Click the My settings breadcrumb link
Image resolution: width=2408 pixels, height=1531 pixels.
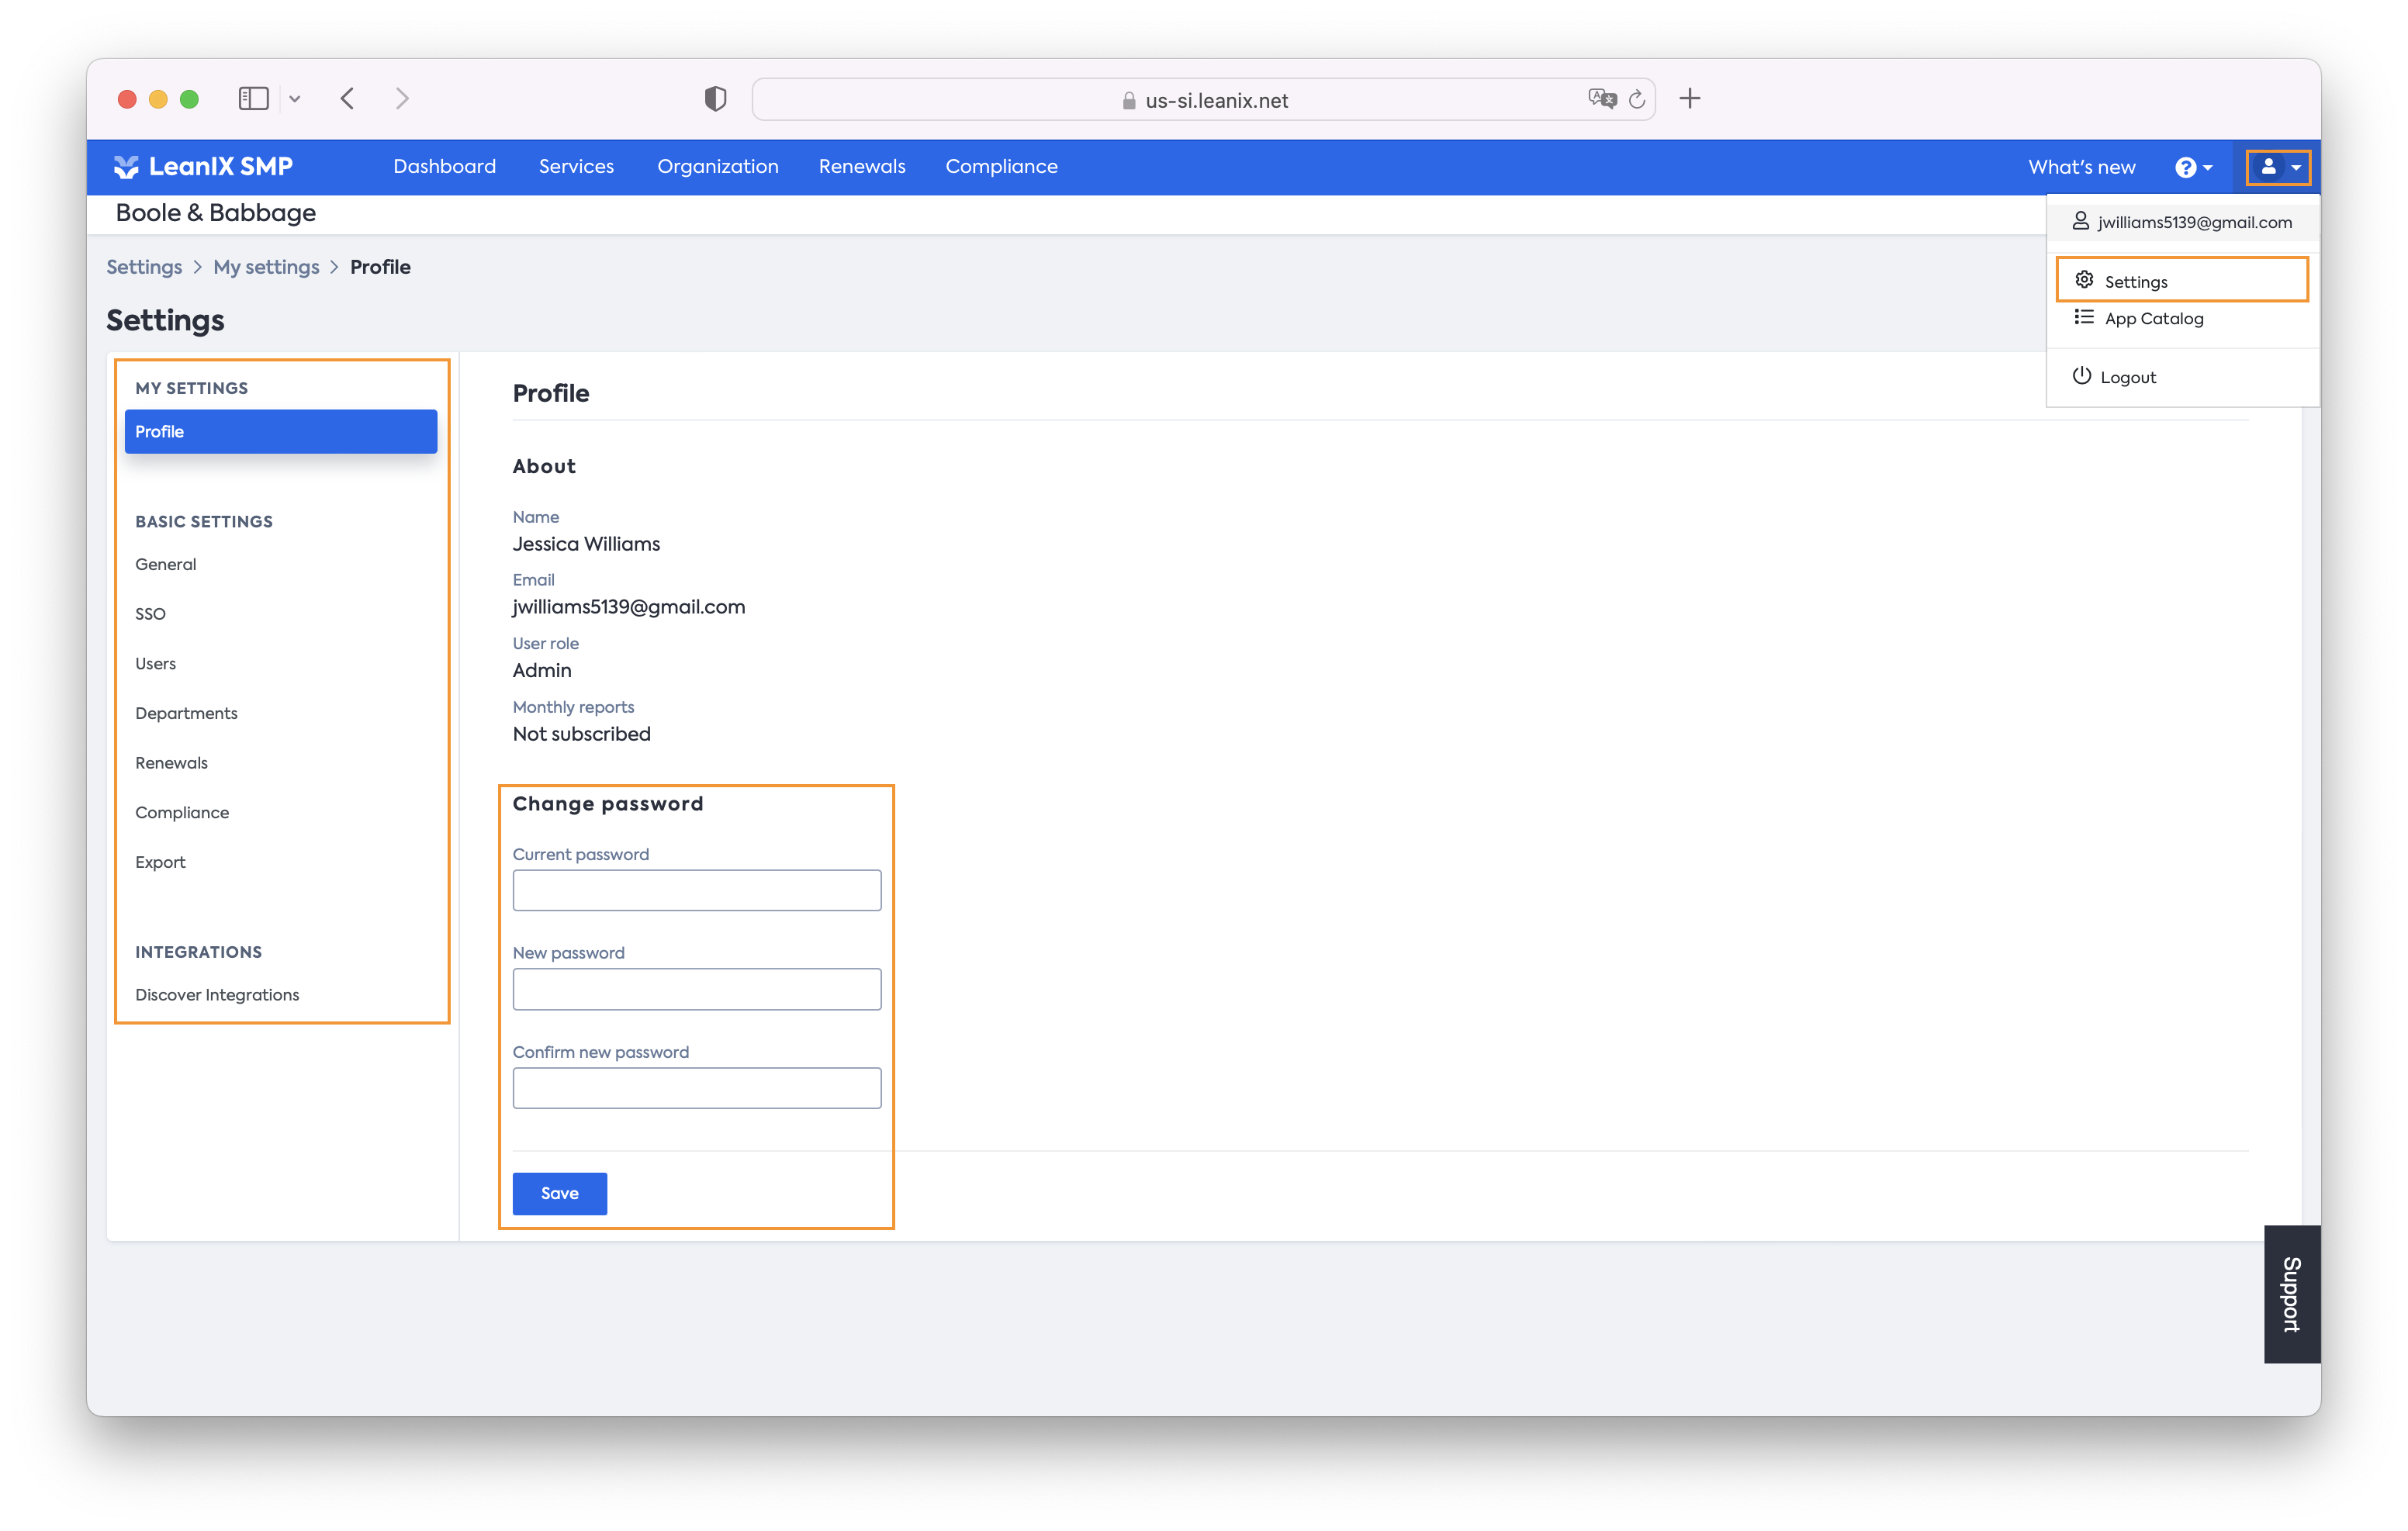[x=266, y=267]
